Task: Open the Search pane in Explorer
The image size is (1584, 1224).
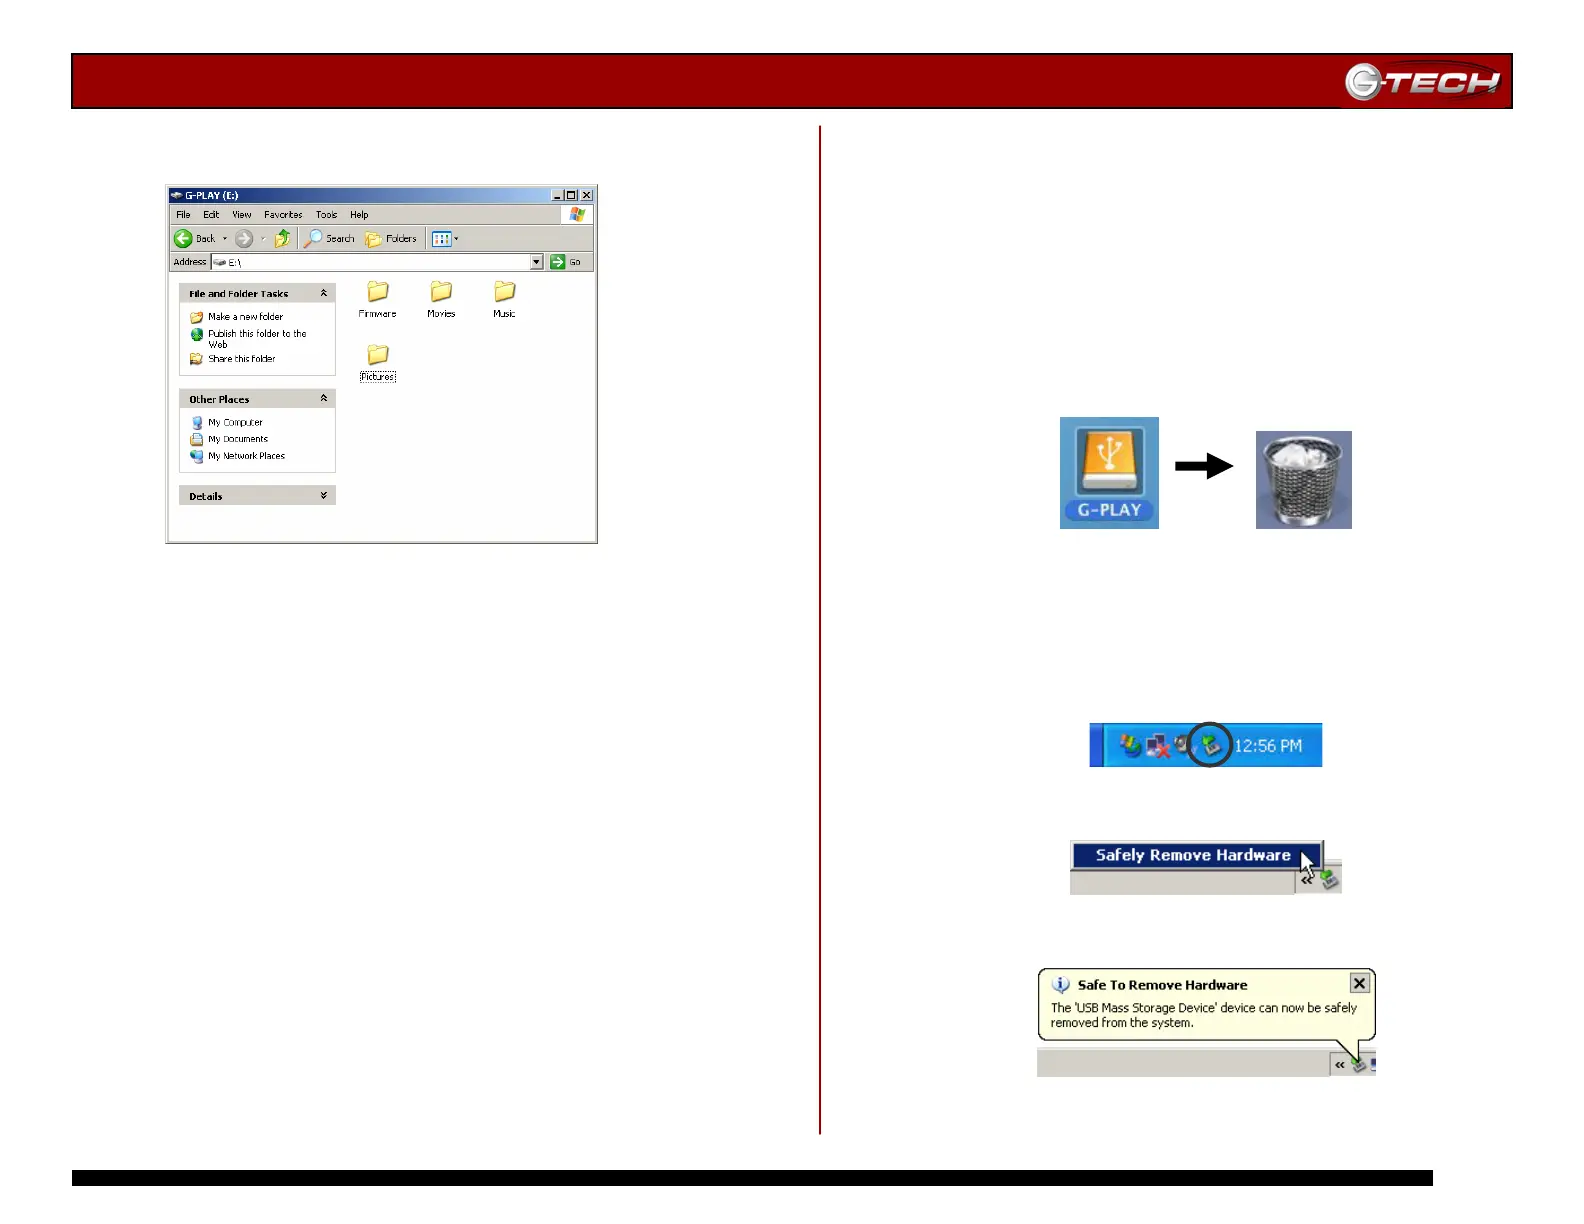Action: 329,239
